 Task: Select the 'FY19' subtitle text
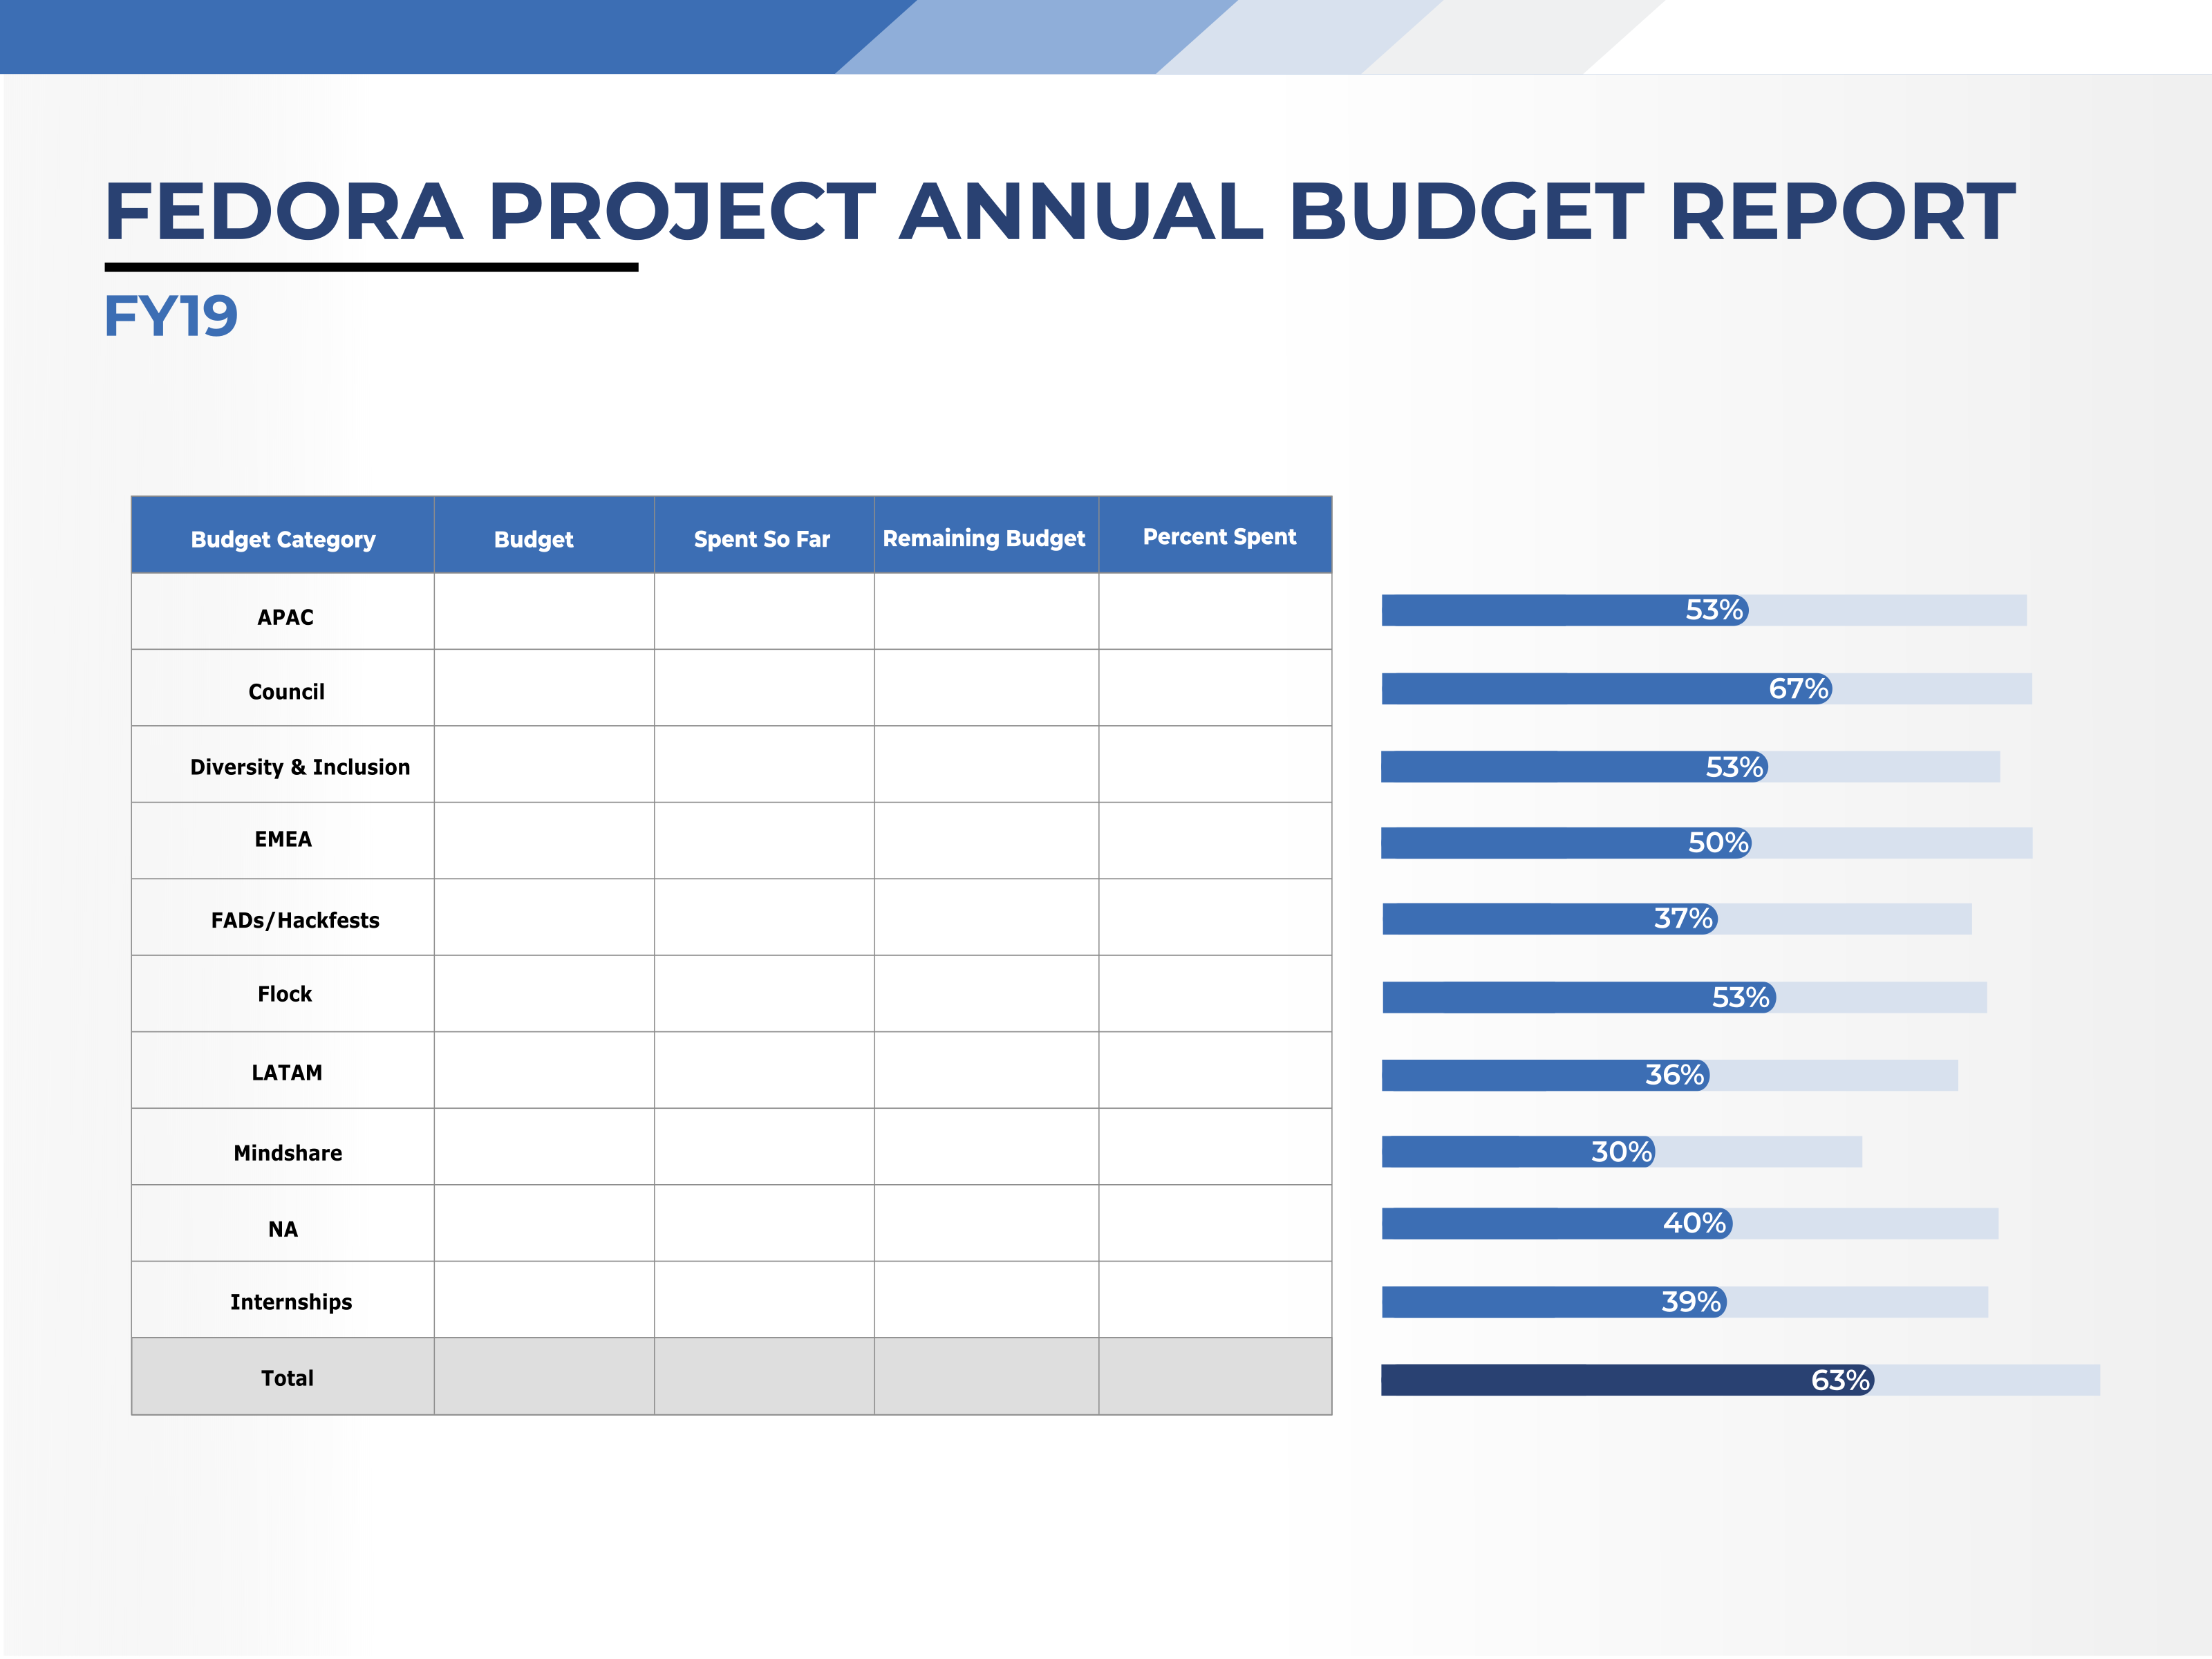click(171, 316)
